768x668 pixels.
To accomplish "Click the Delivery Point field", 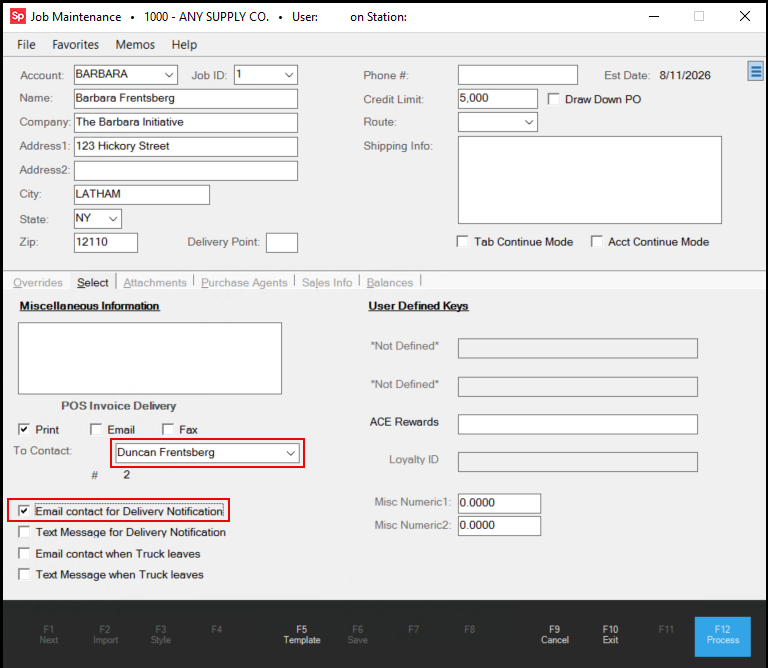I will (282, 242).
